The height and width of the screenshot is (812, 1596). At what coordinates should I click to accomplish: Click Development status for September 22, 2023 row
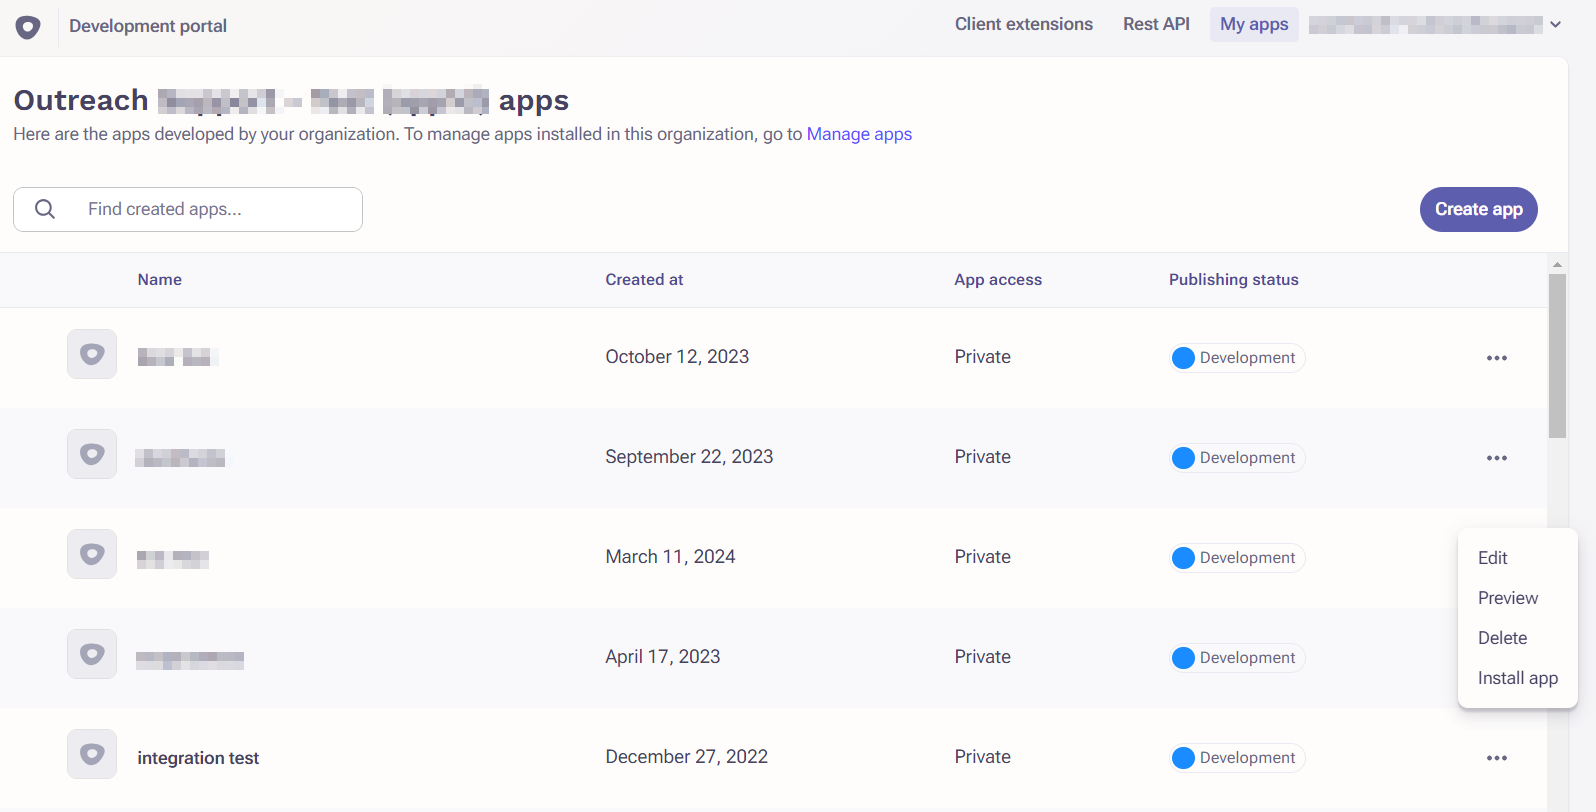pyautogui.click(x=1238, y=458)
